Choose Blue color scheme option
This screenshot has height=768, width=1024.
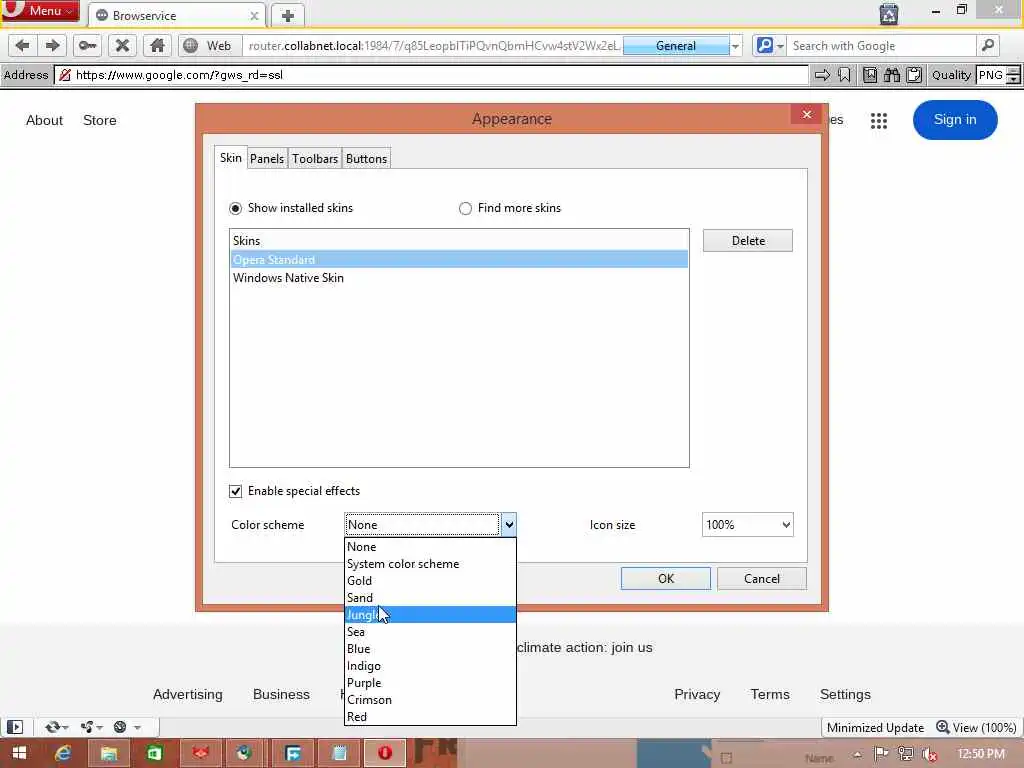coord(430,648)
